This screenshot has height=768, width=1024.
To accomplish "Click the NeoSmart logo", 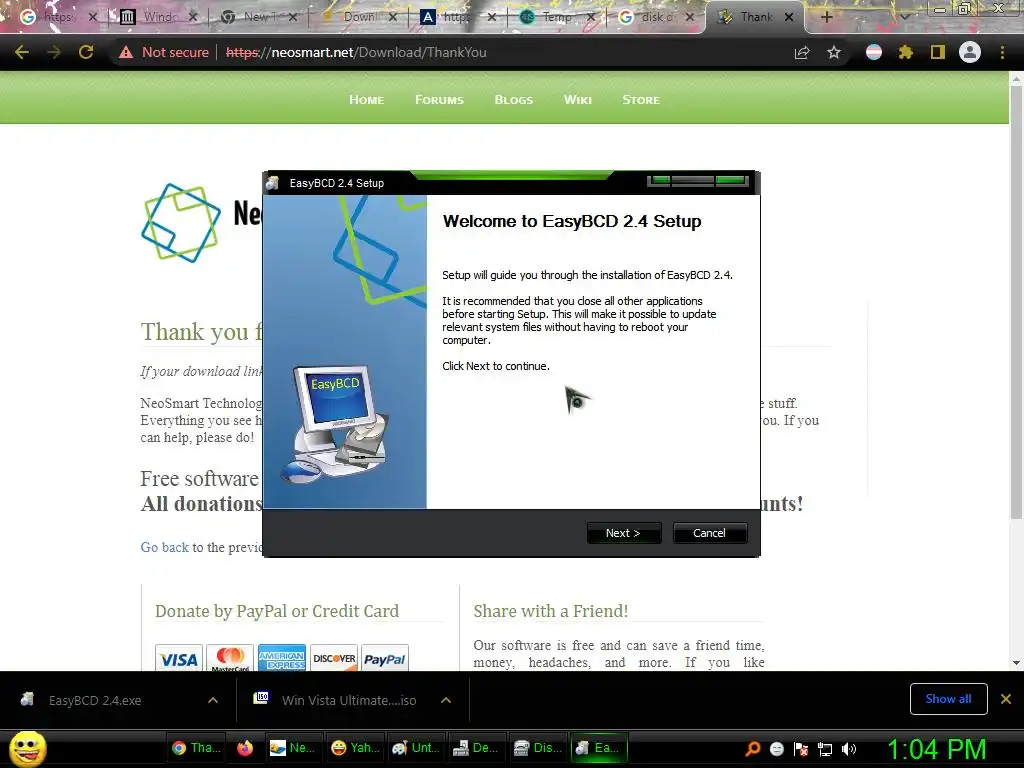I will tap(181, 223).
